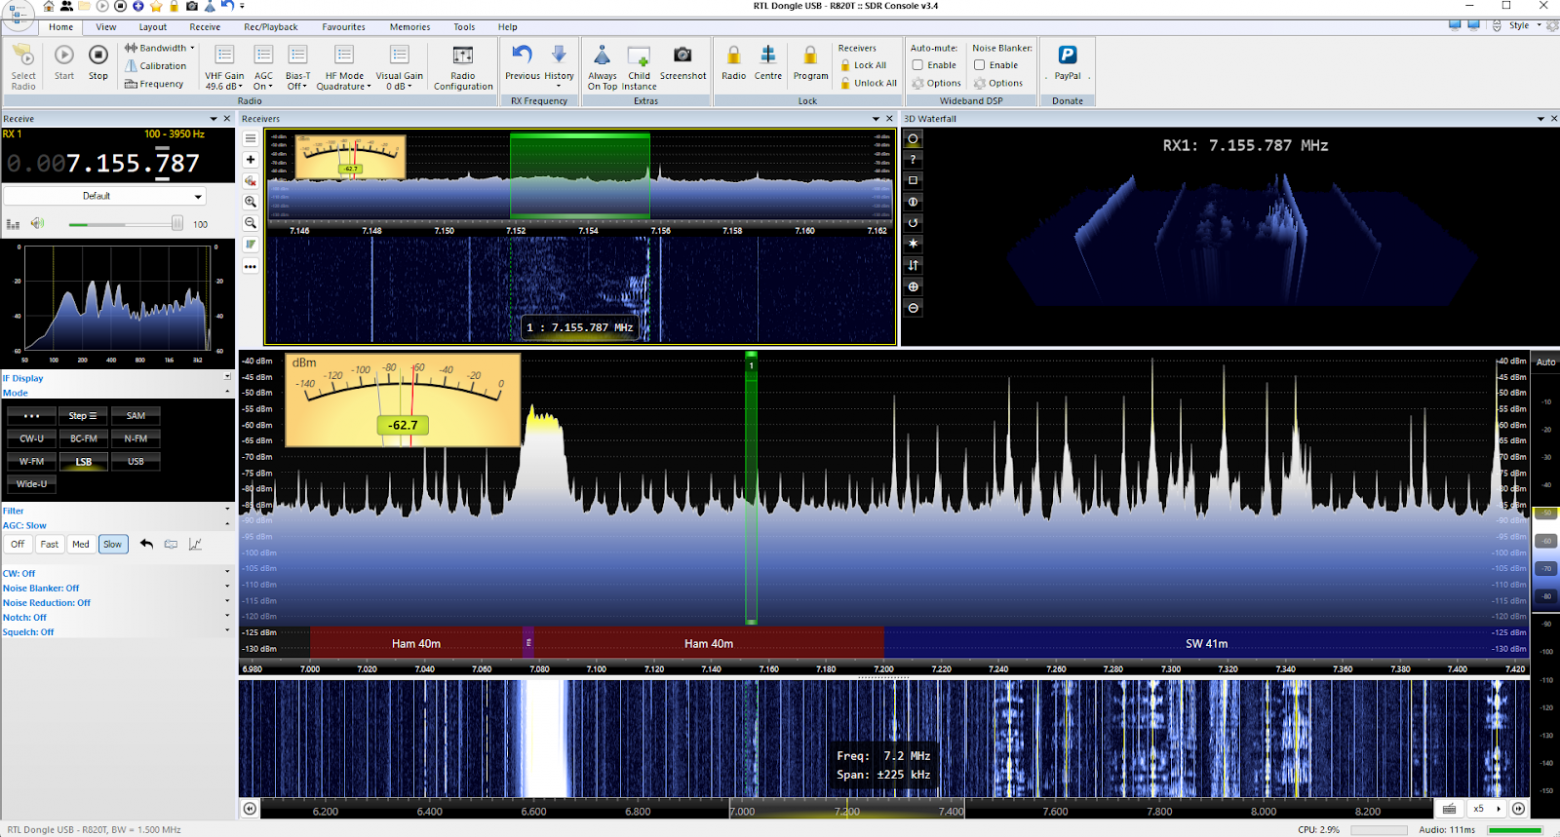The height and width of the screenshot is (837, 1560).
Task: Switch to the Memories tab
Action: tap(409, 27)
